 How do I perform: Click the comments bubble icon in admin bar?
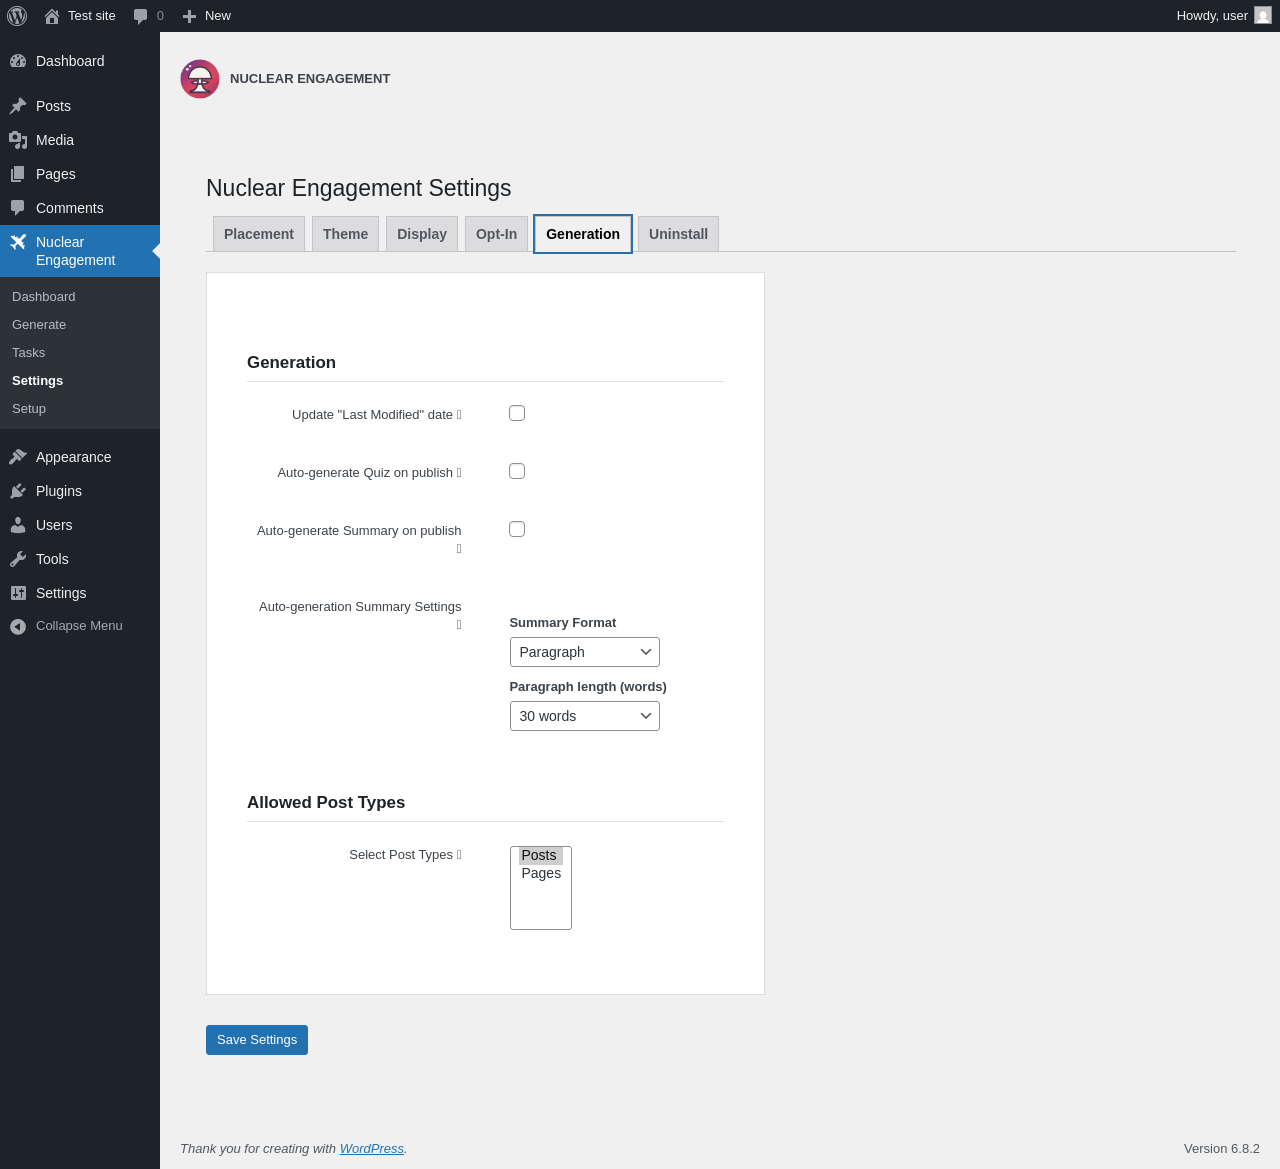coord(141,16)
